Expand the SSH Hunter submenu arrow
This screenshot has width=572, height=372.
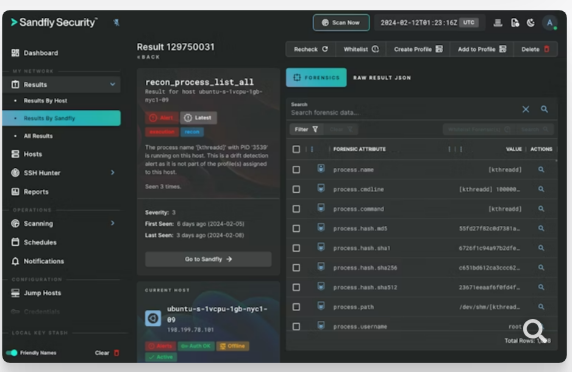coord(113,173)
